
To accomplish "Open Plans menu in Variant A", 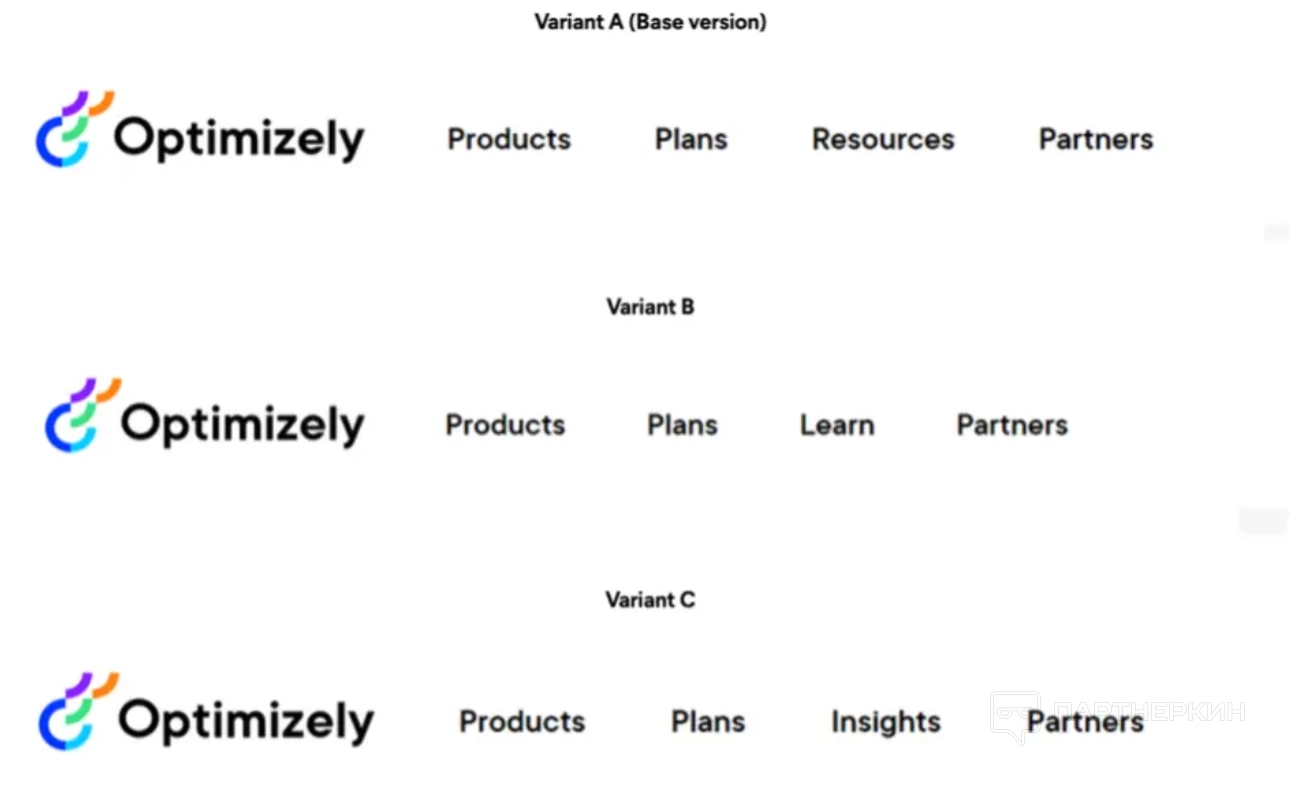I will coord(691,139).
